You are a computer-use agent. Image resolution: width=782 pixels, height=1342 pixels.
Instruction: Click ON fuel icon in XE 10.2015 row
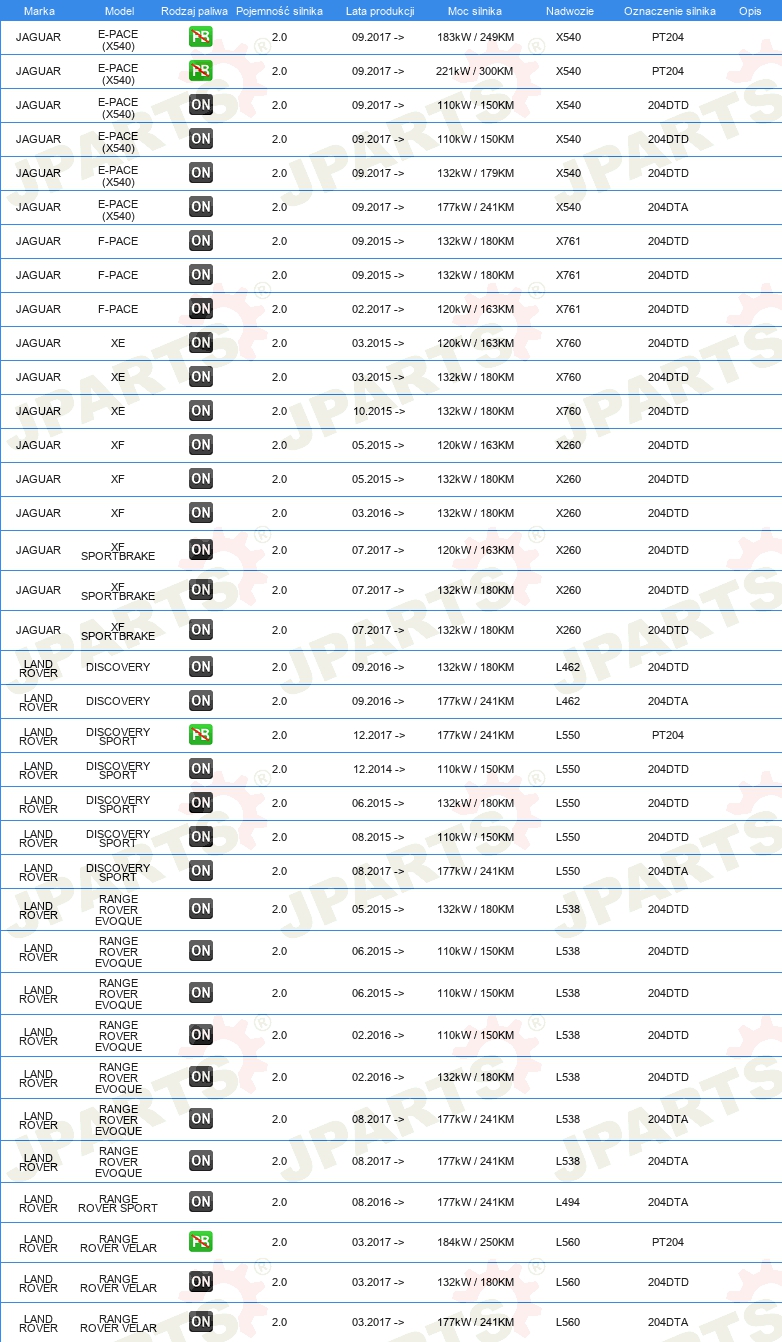201,411
